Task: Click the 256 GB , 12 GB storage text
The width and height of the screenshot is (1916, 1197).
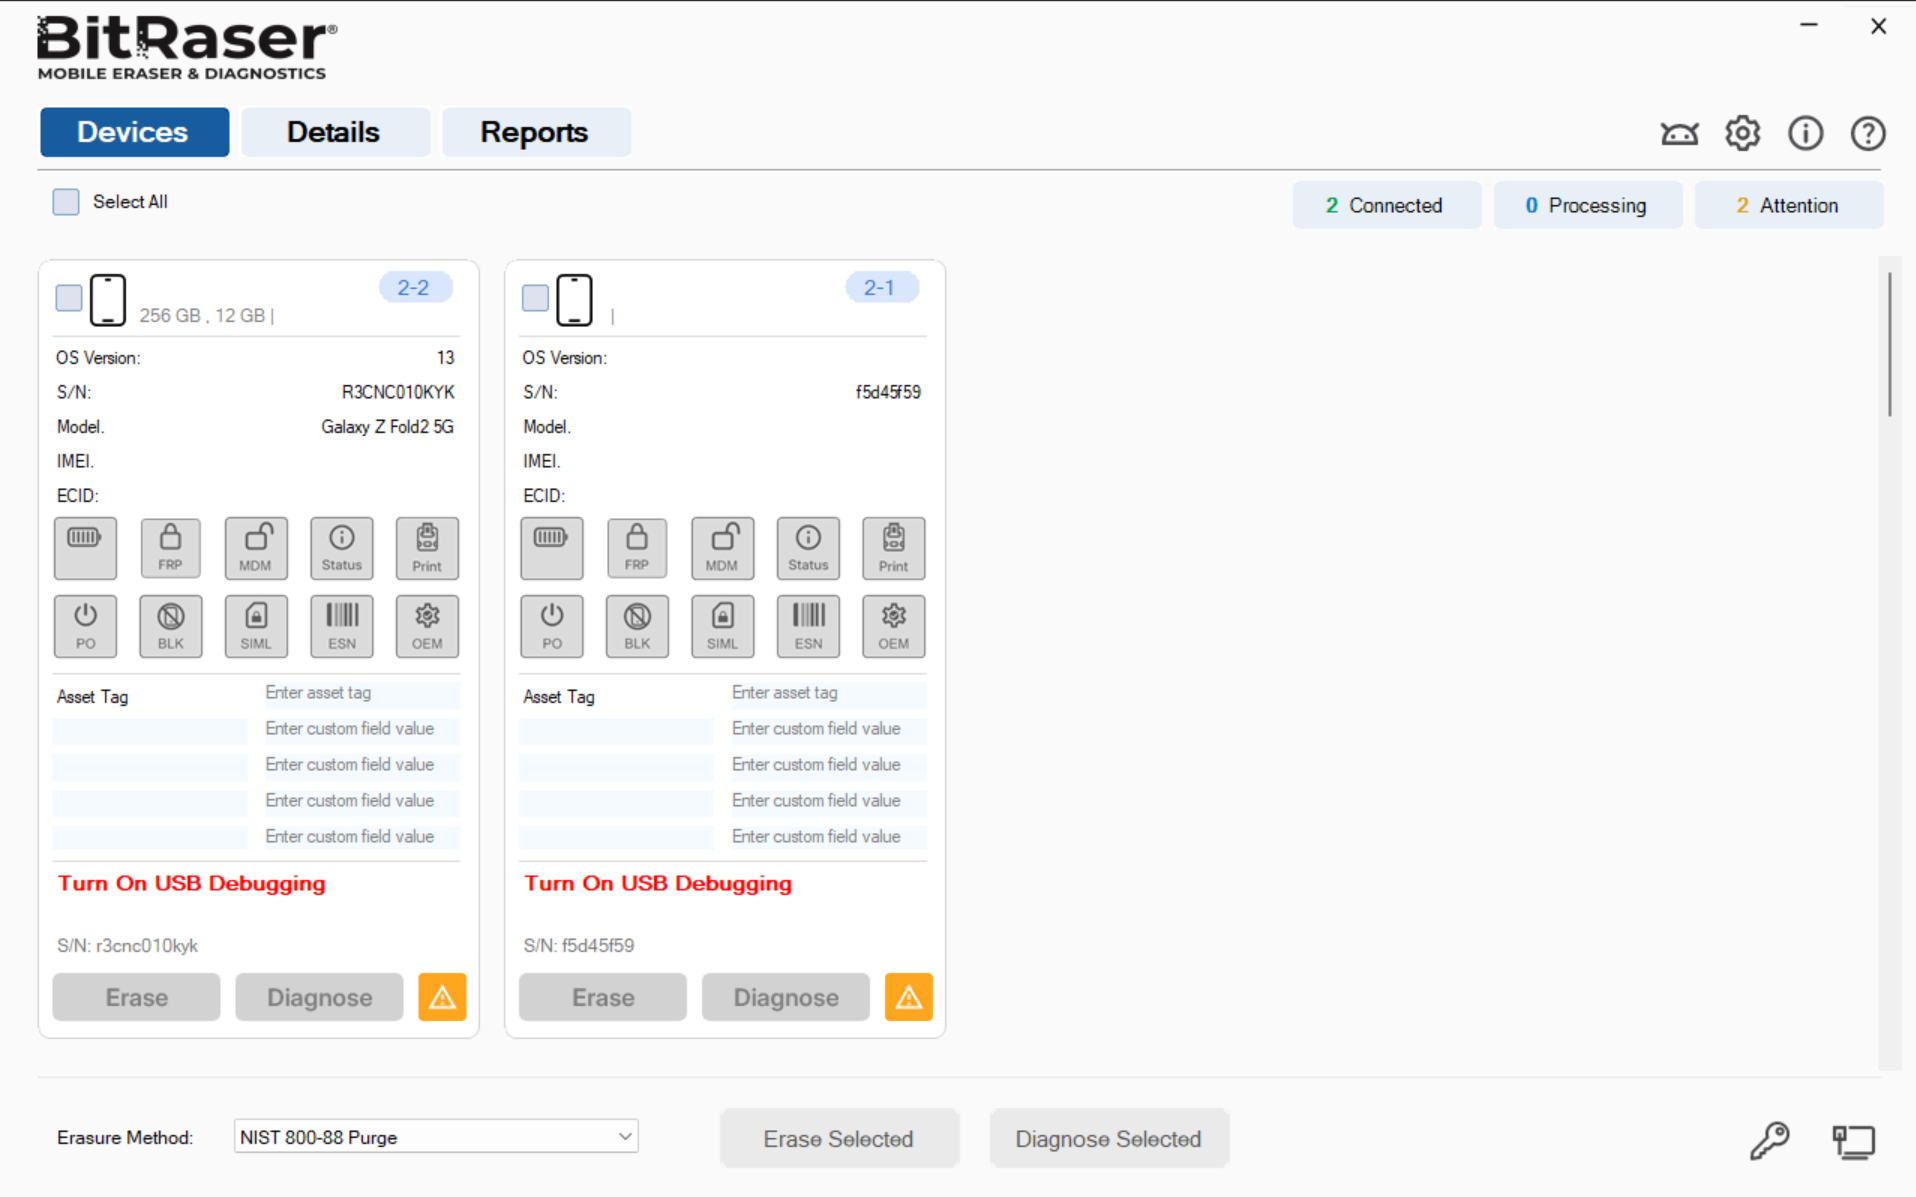Action: pos(202,316)
